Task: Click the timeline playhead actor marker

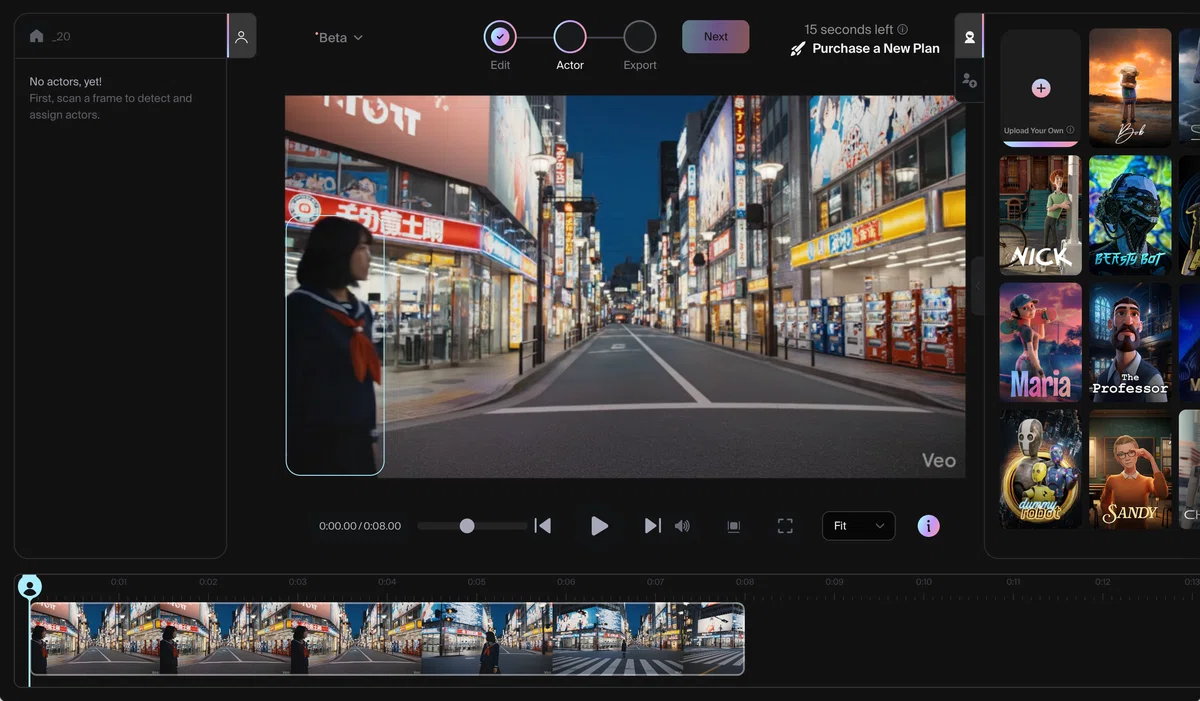Action: point(30,587)
